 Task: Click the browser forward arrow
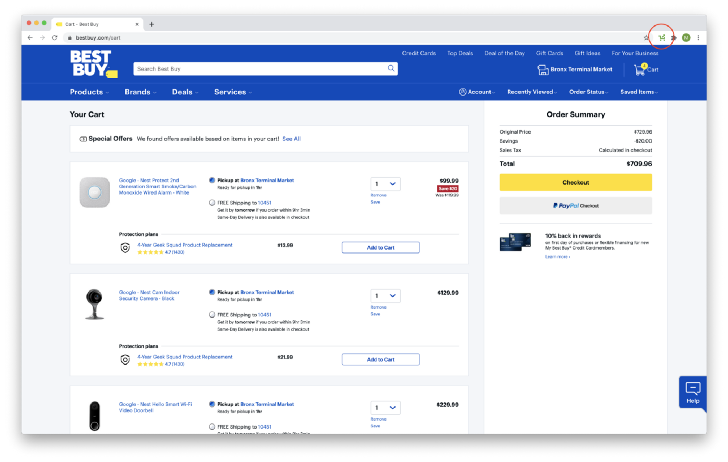[x=42, y=38]
